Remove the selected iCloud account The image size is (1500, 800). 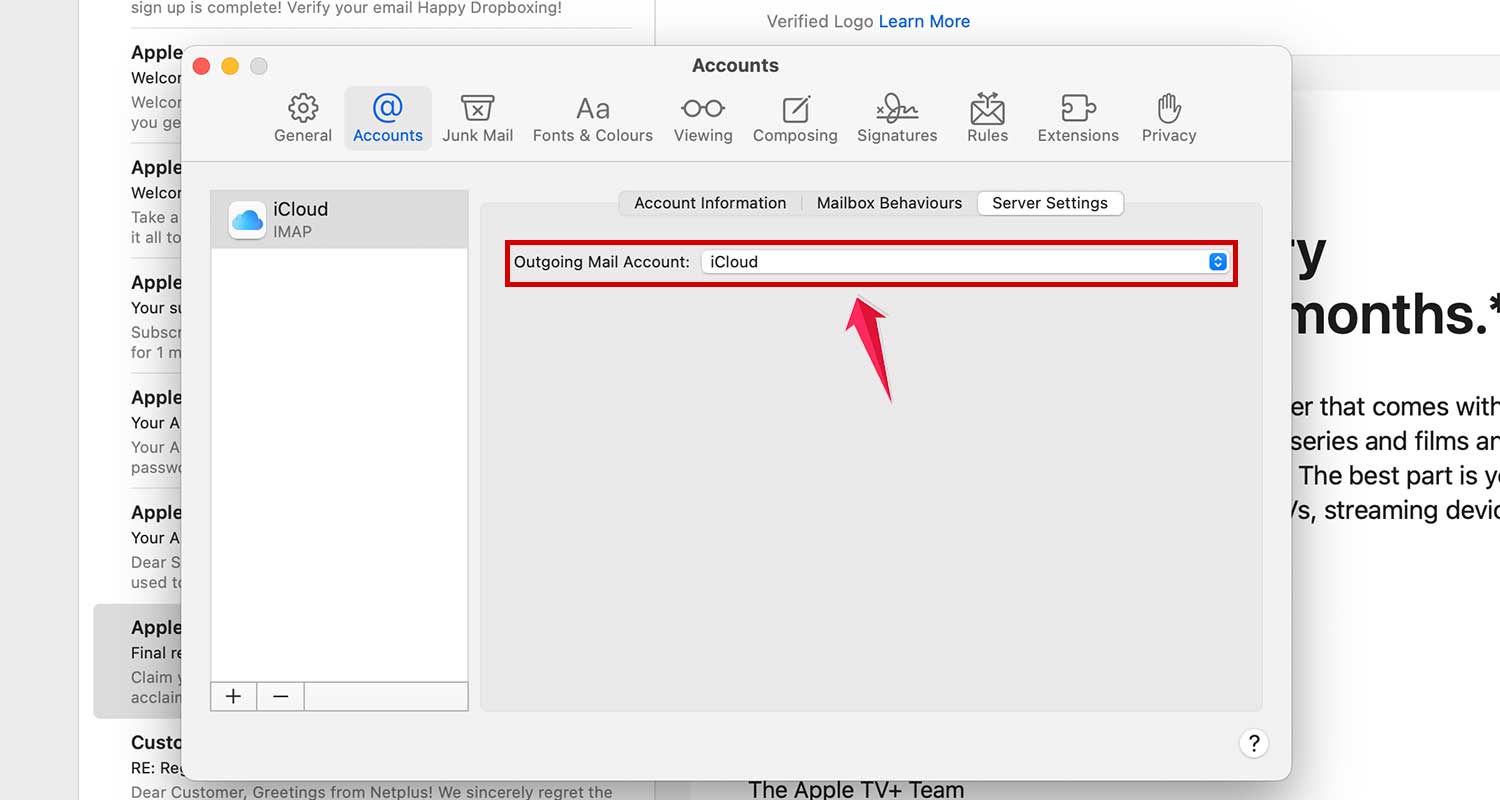coord(280,695)
